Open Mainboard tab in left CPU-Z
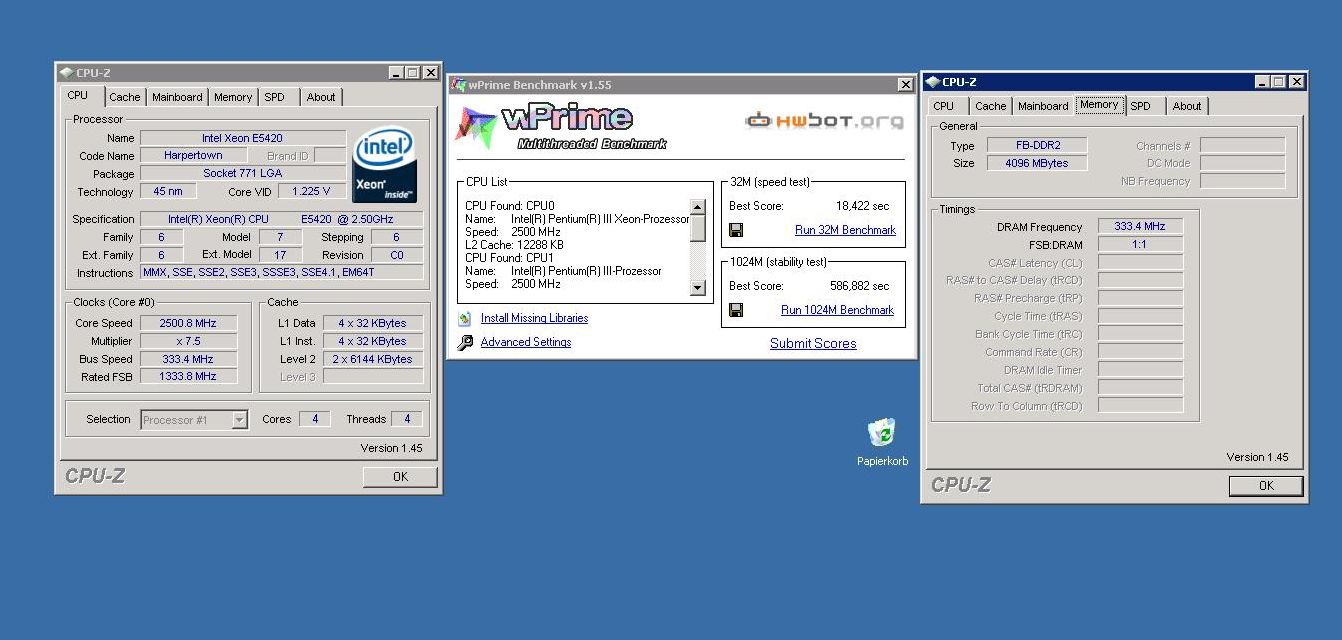Viewport: 1342px width, 640px height. (177, 97)
